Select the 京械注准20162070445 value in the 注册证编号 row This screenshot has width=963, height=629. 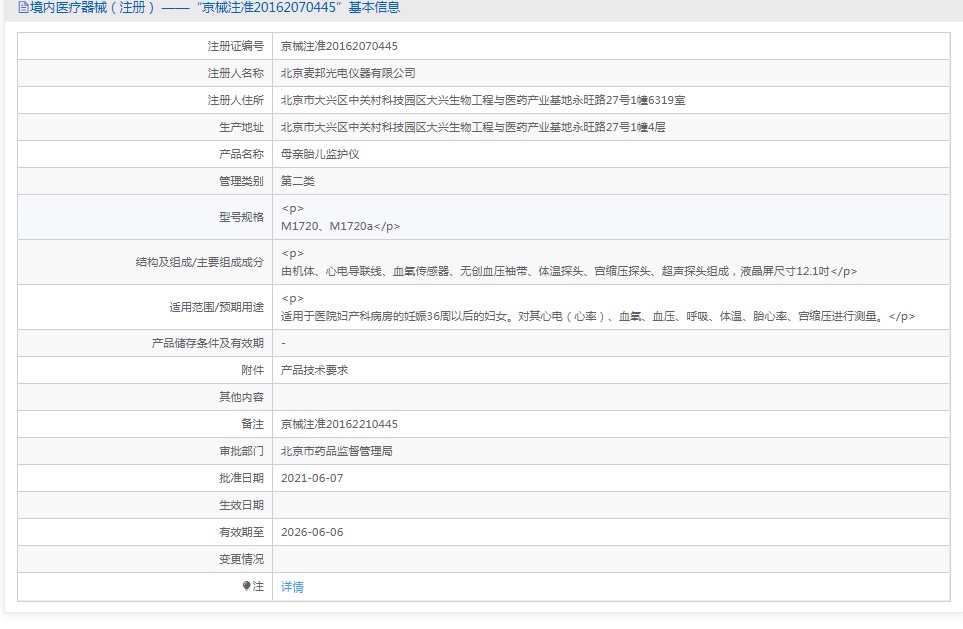[339, 46]
